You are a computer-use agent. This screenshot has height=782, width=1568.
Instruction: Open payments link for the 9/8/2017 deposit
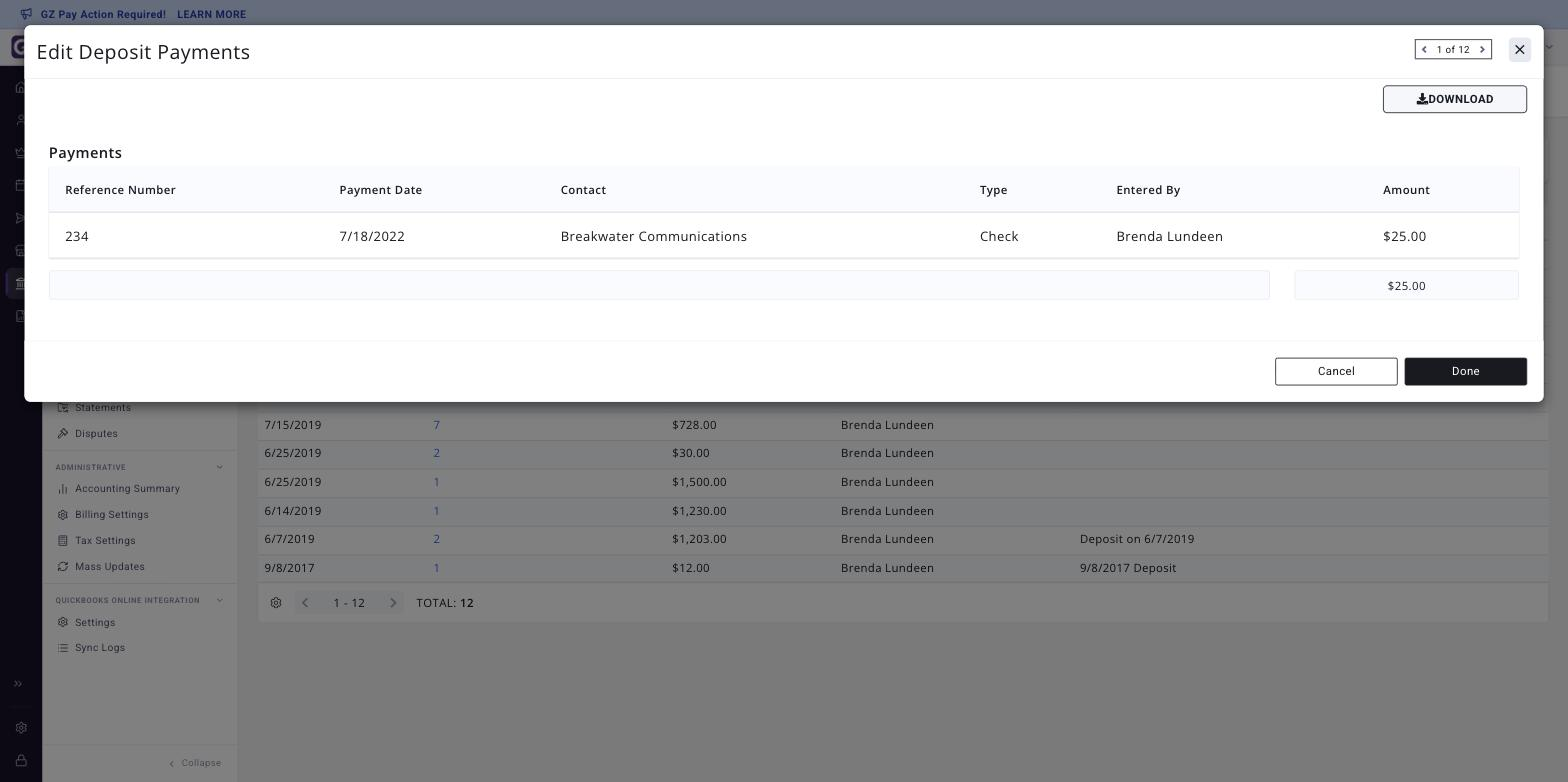click(437, 568)
